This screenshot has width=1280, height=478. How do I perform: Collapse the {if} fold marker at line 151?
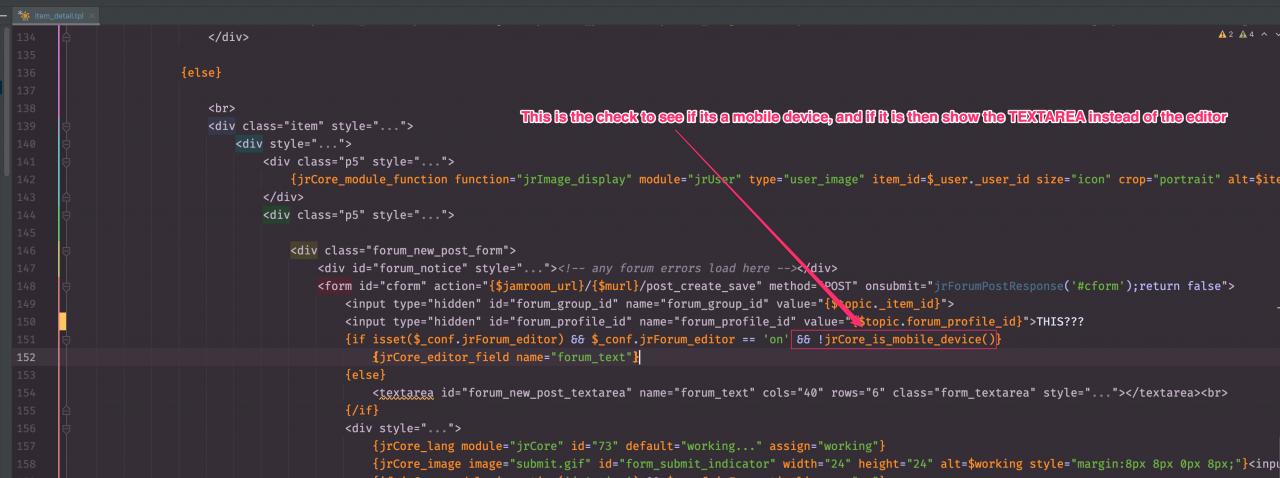(66, 340)
